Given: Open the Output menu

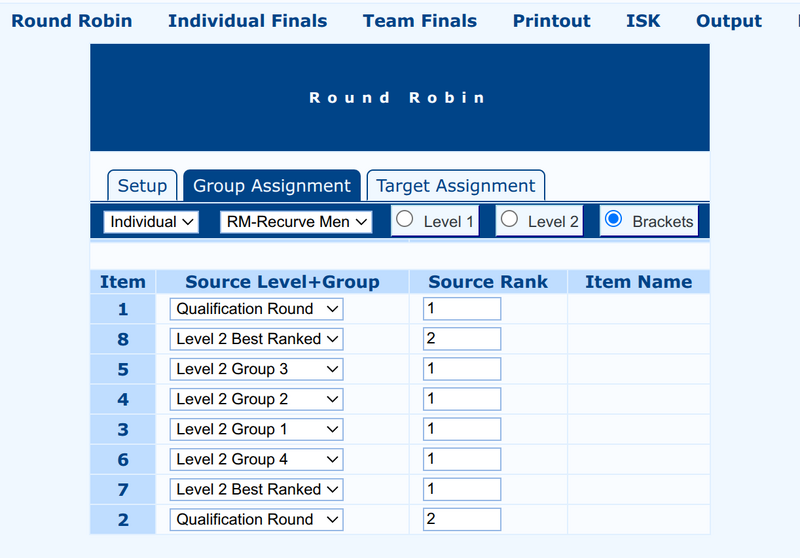Looking at the screenshot, I should pos(729,21).
